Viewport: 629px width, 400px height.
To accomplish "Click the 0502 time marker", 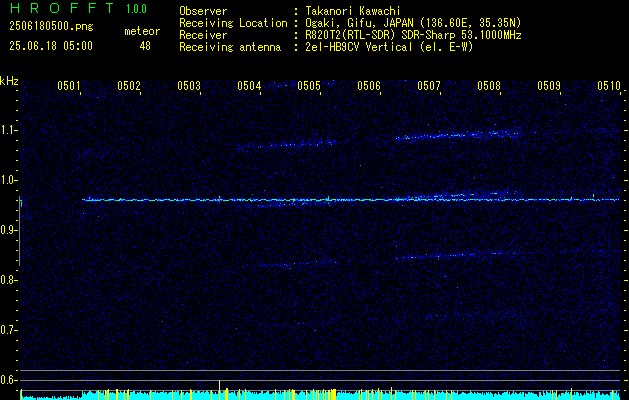I will (x=129, y=85).
